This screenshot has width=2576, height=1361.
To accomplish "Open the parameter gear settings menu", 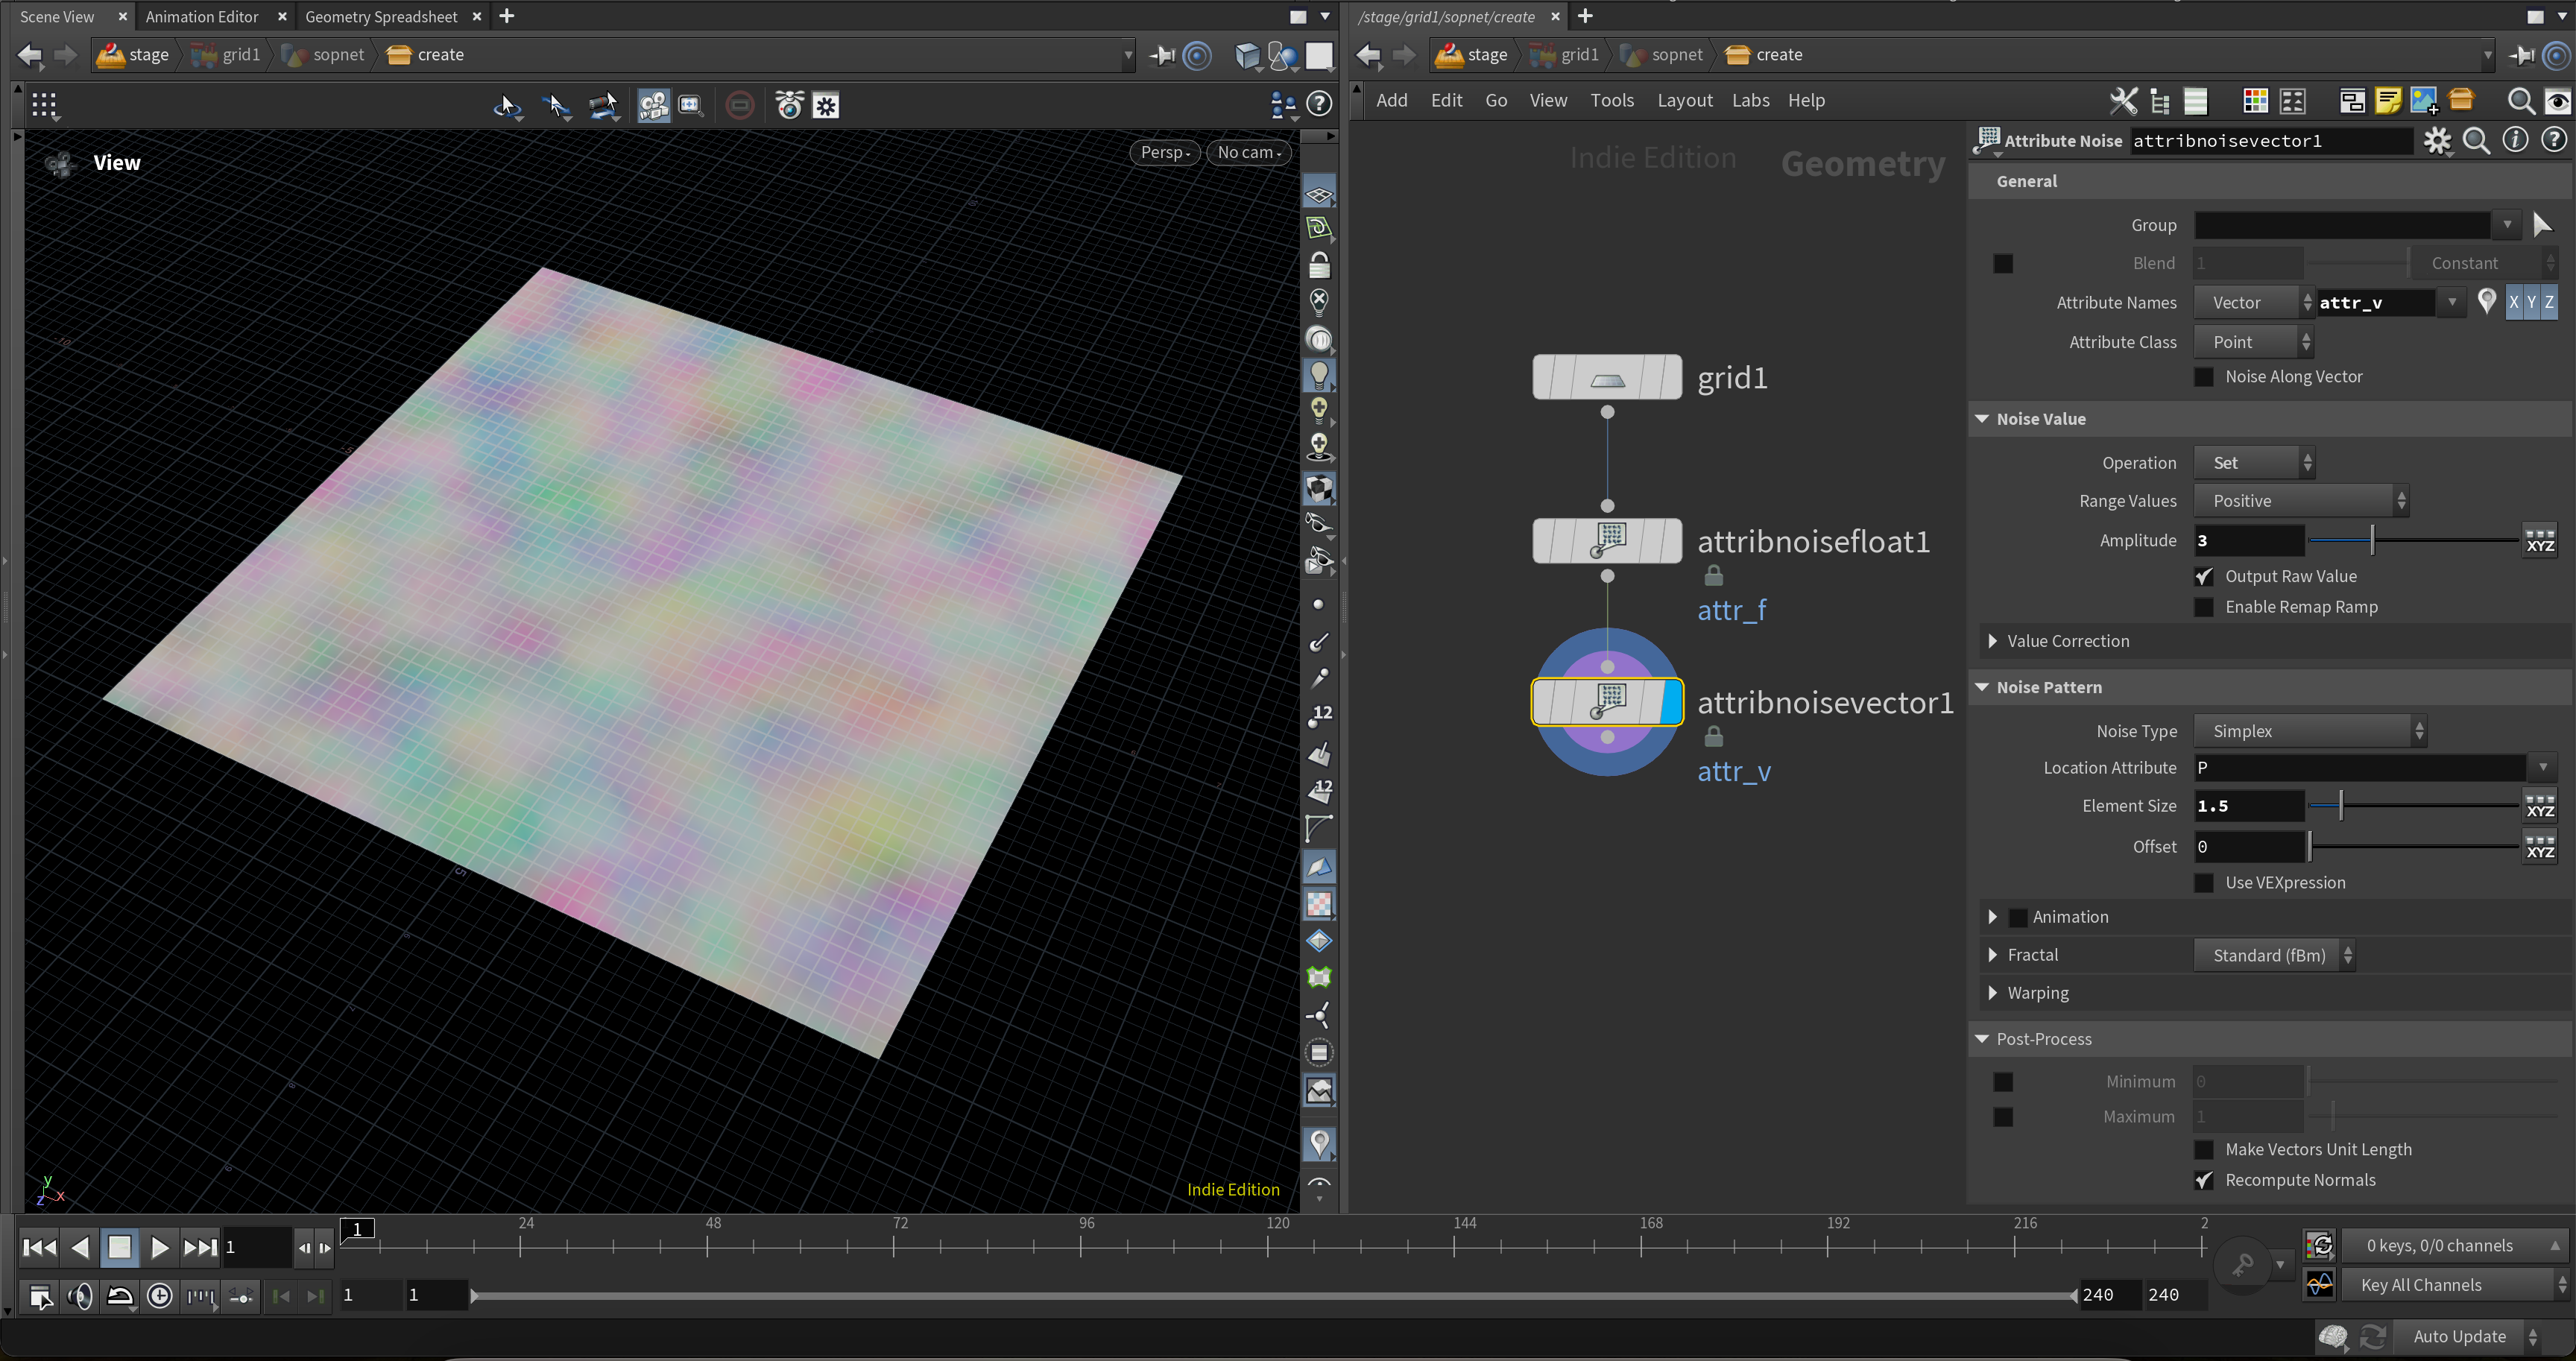I will (2437, 141).
